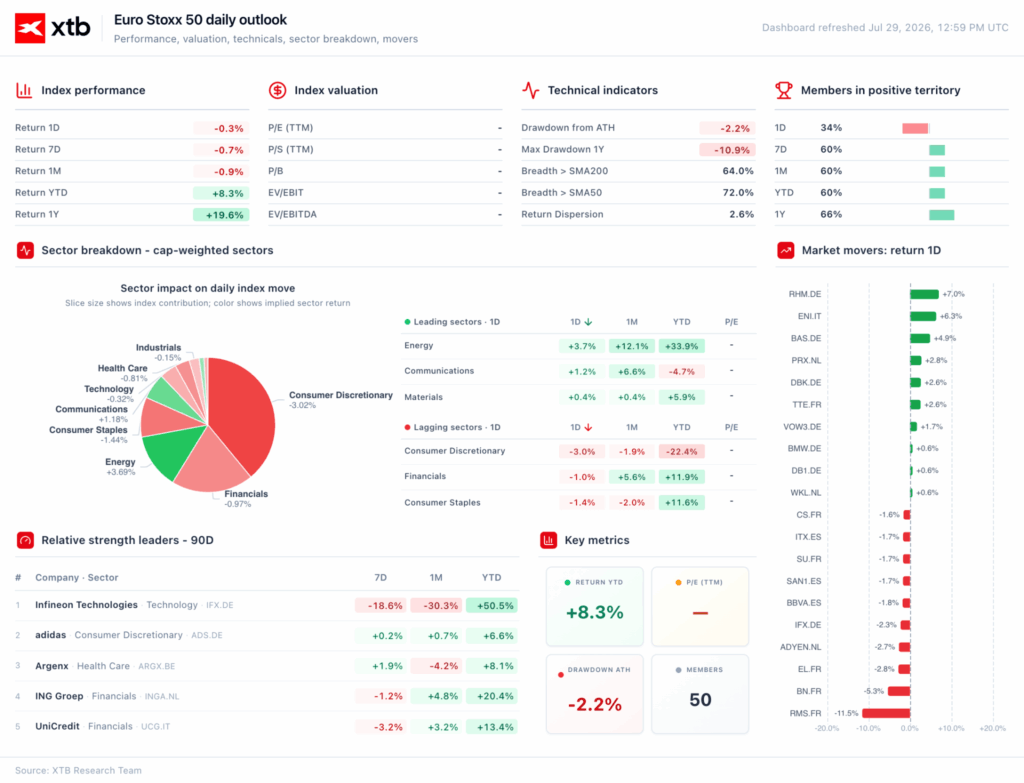This screenshot has height=783, width=1024.
Task: Click the grey dot on Members card
Action: point(678,670)
